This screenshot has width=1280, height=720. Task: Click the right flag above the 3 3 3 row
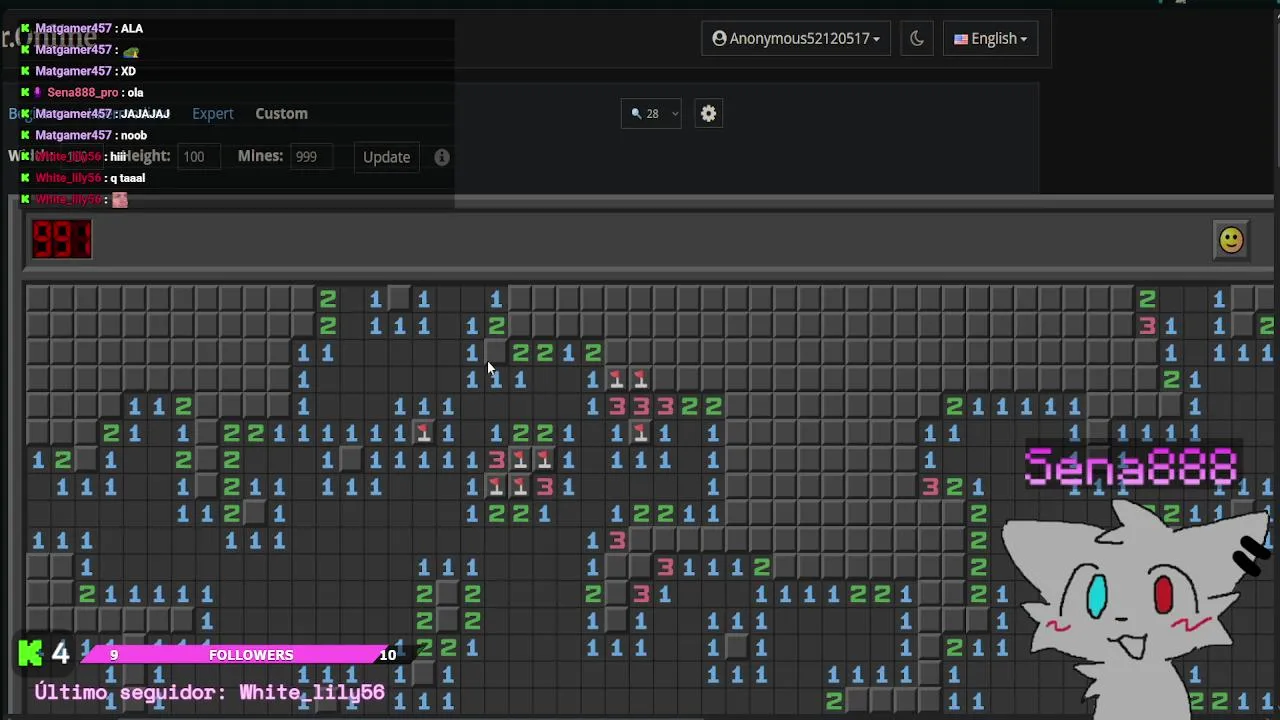coord(641,379)
